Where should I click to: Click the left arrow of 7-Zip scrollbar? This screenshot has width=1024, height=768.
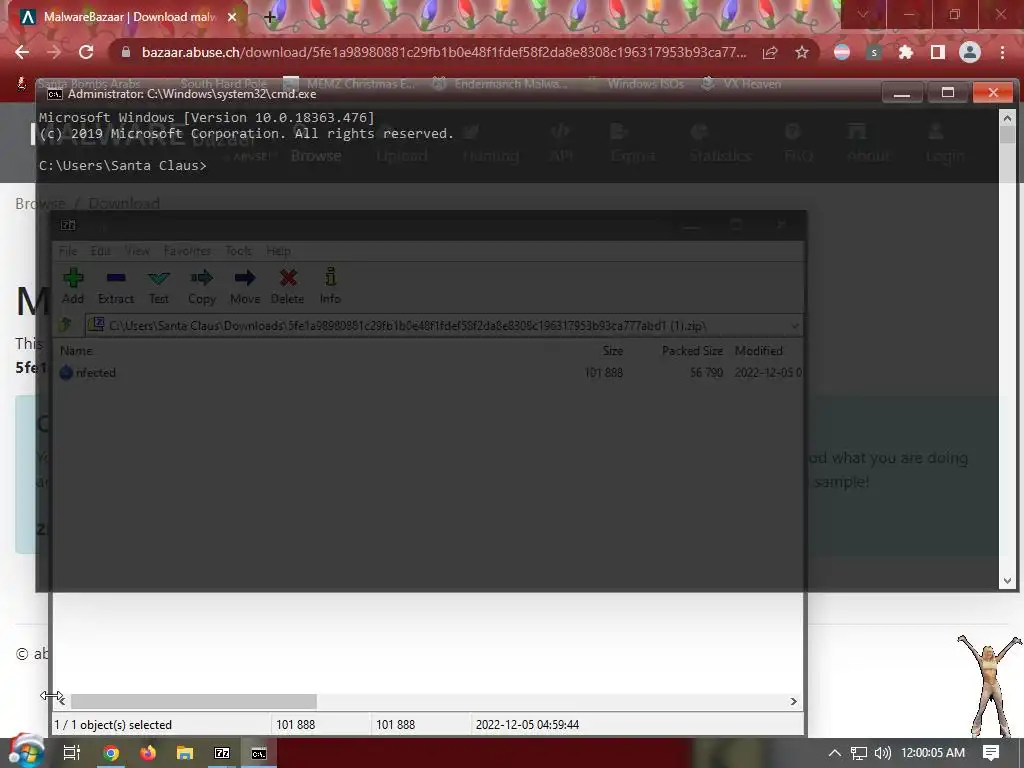point(62,701)
